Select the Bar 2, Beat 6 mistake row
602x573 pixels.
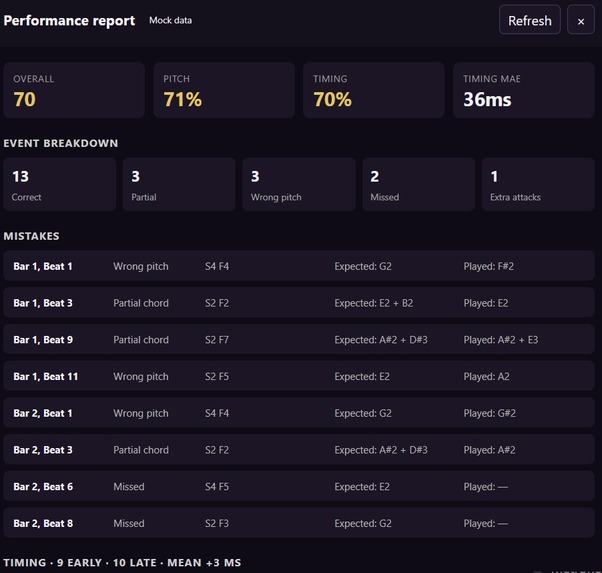299,486
